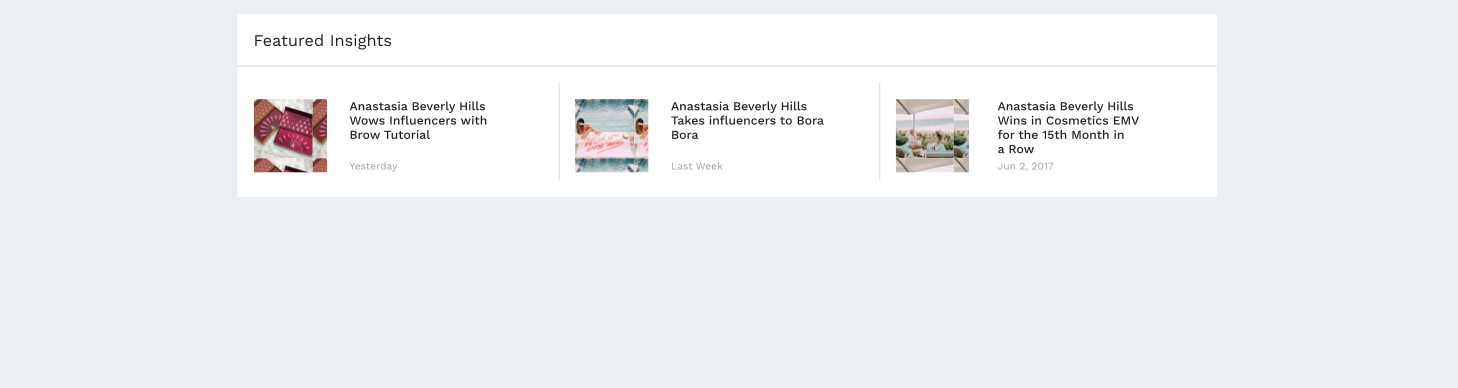The image size is (1458, 388).
Task: Click the empty gray area below the panel
Action: tap(728, 292)
